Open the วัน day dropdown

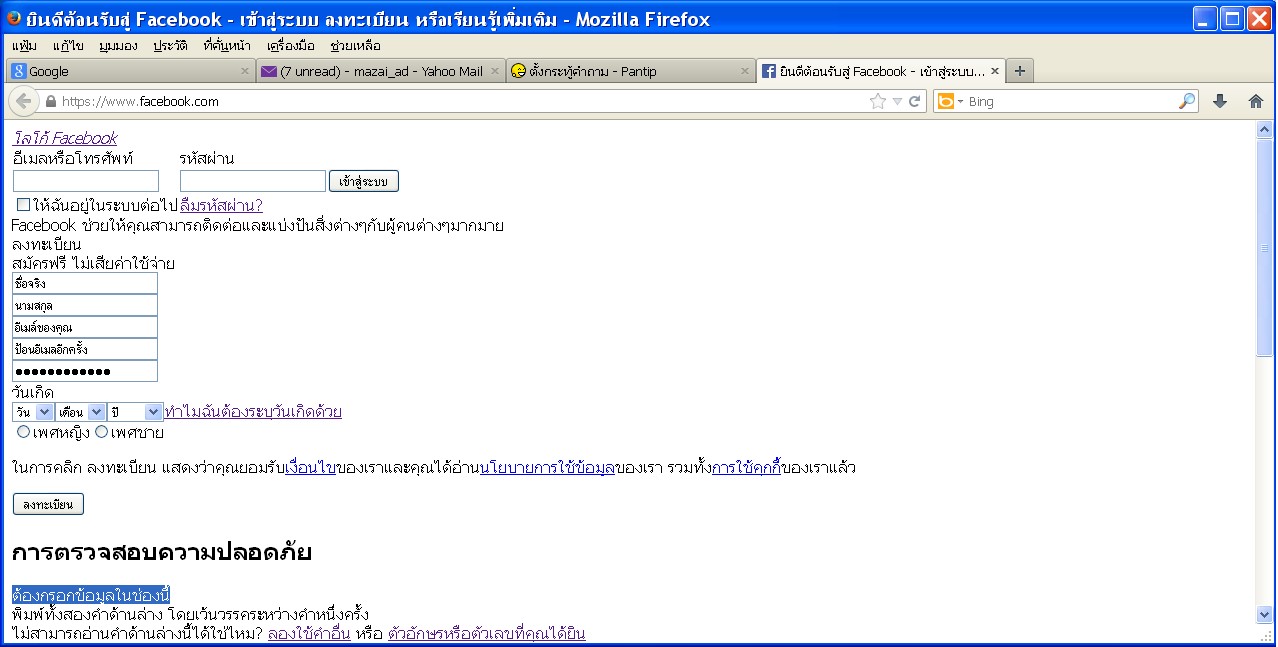coord(33,412)
